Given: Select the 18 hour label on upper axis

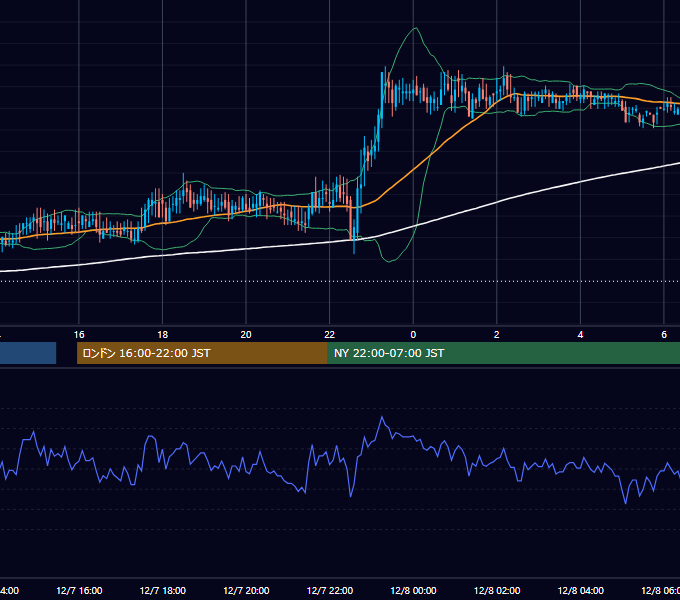Looking at the screenshot, I should point(162,335).
